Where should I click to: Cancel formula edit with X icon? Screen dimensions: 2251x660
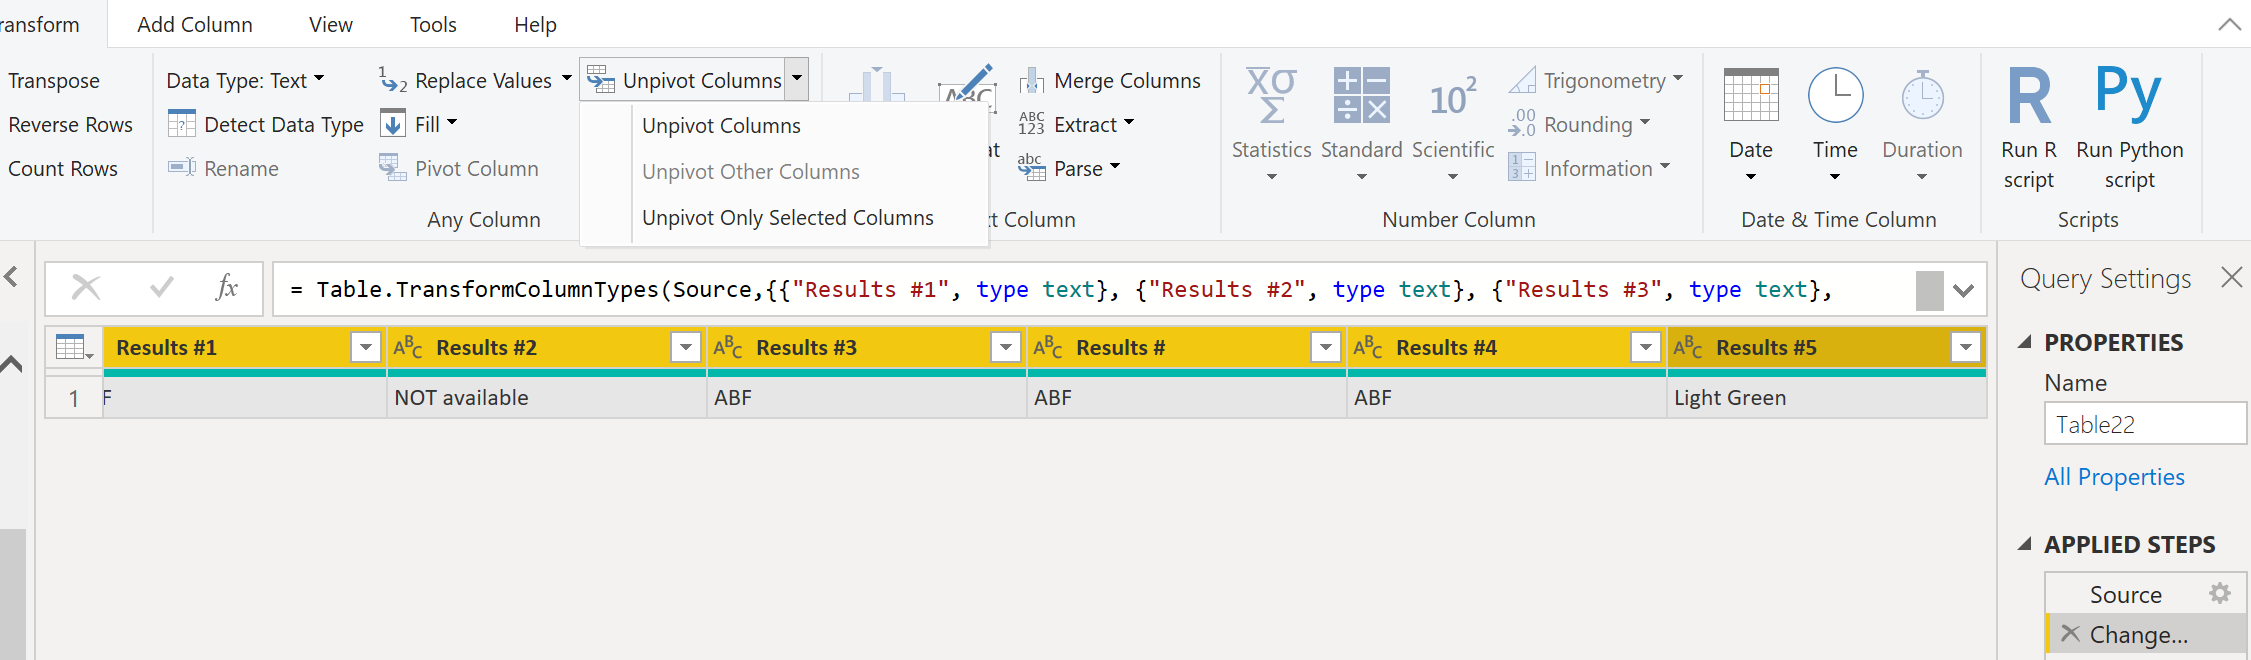tap(86, 288)
